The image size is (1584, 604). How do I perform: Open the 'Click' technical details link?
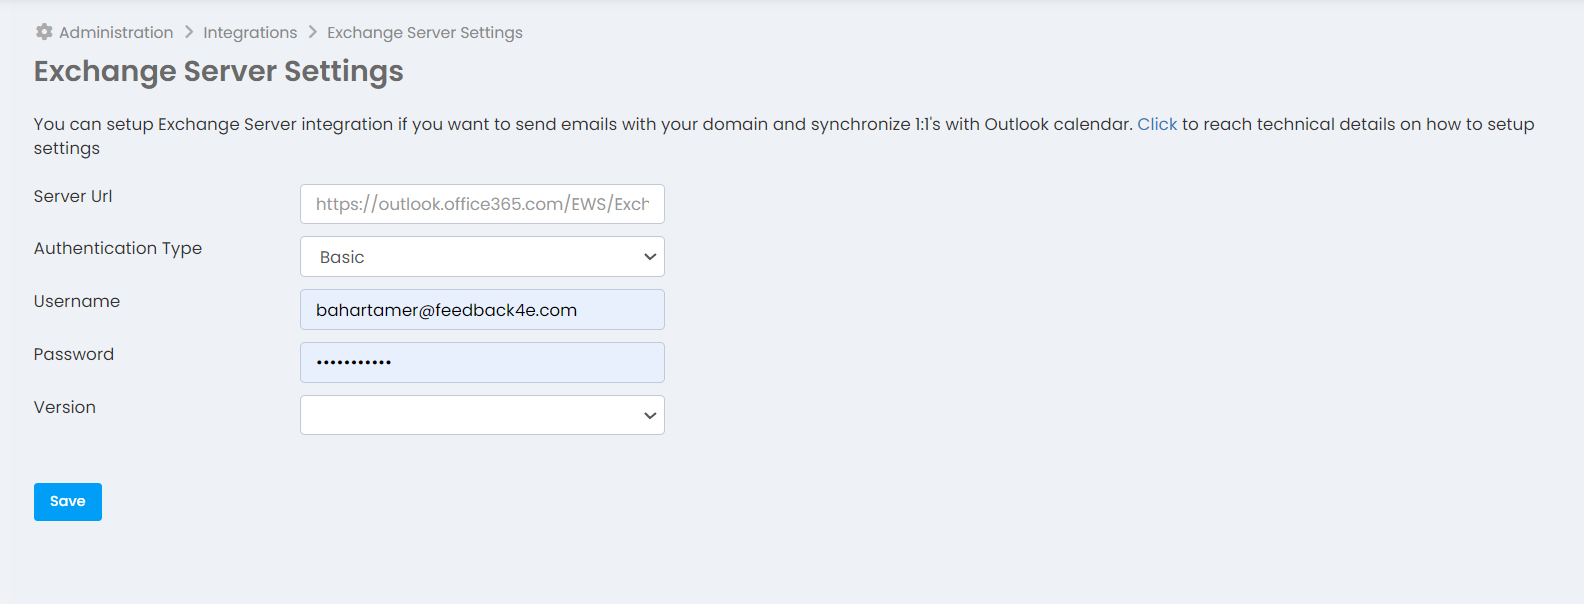pyautogui.click(x=1157, y=124)
